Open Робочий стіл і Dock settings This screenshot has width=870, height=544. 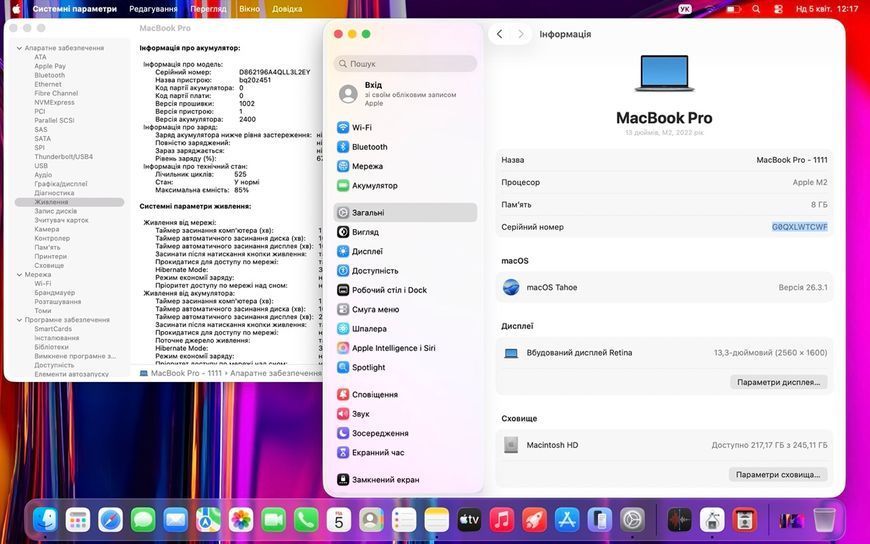[405, 290]
